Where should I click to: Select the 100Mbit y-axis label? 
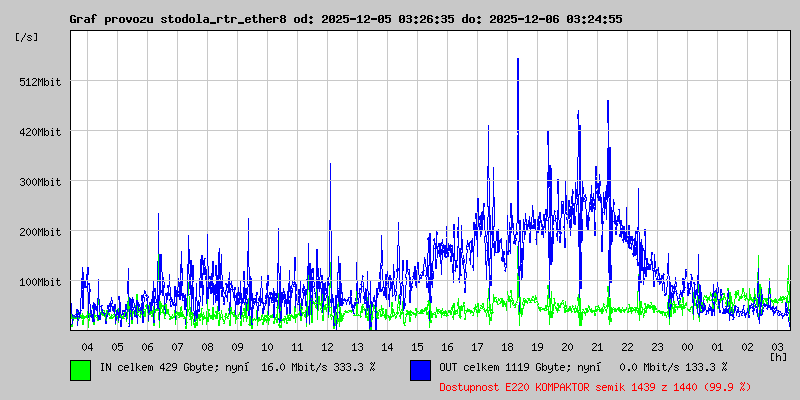click(40, 282)
